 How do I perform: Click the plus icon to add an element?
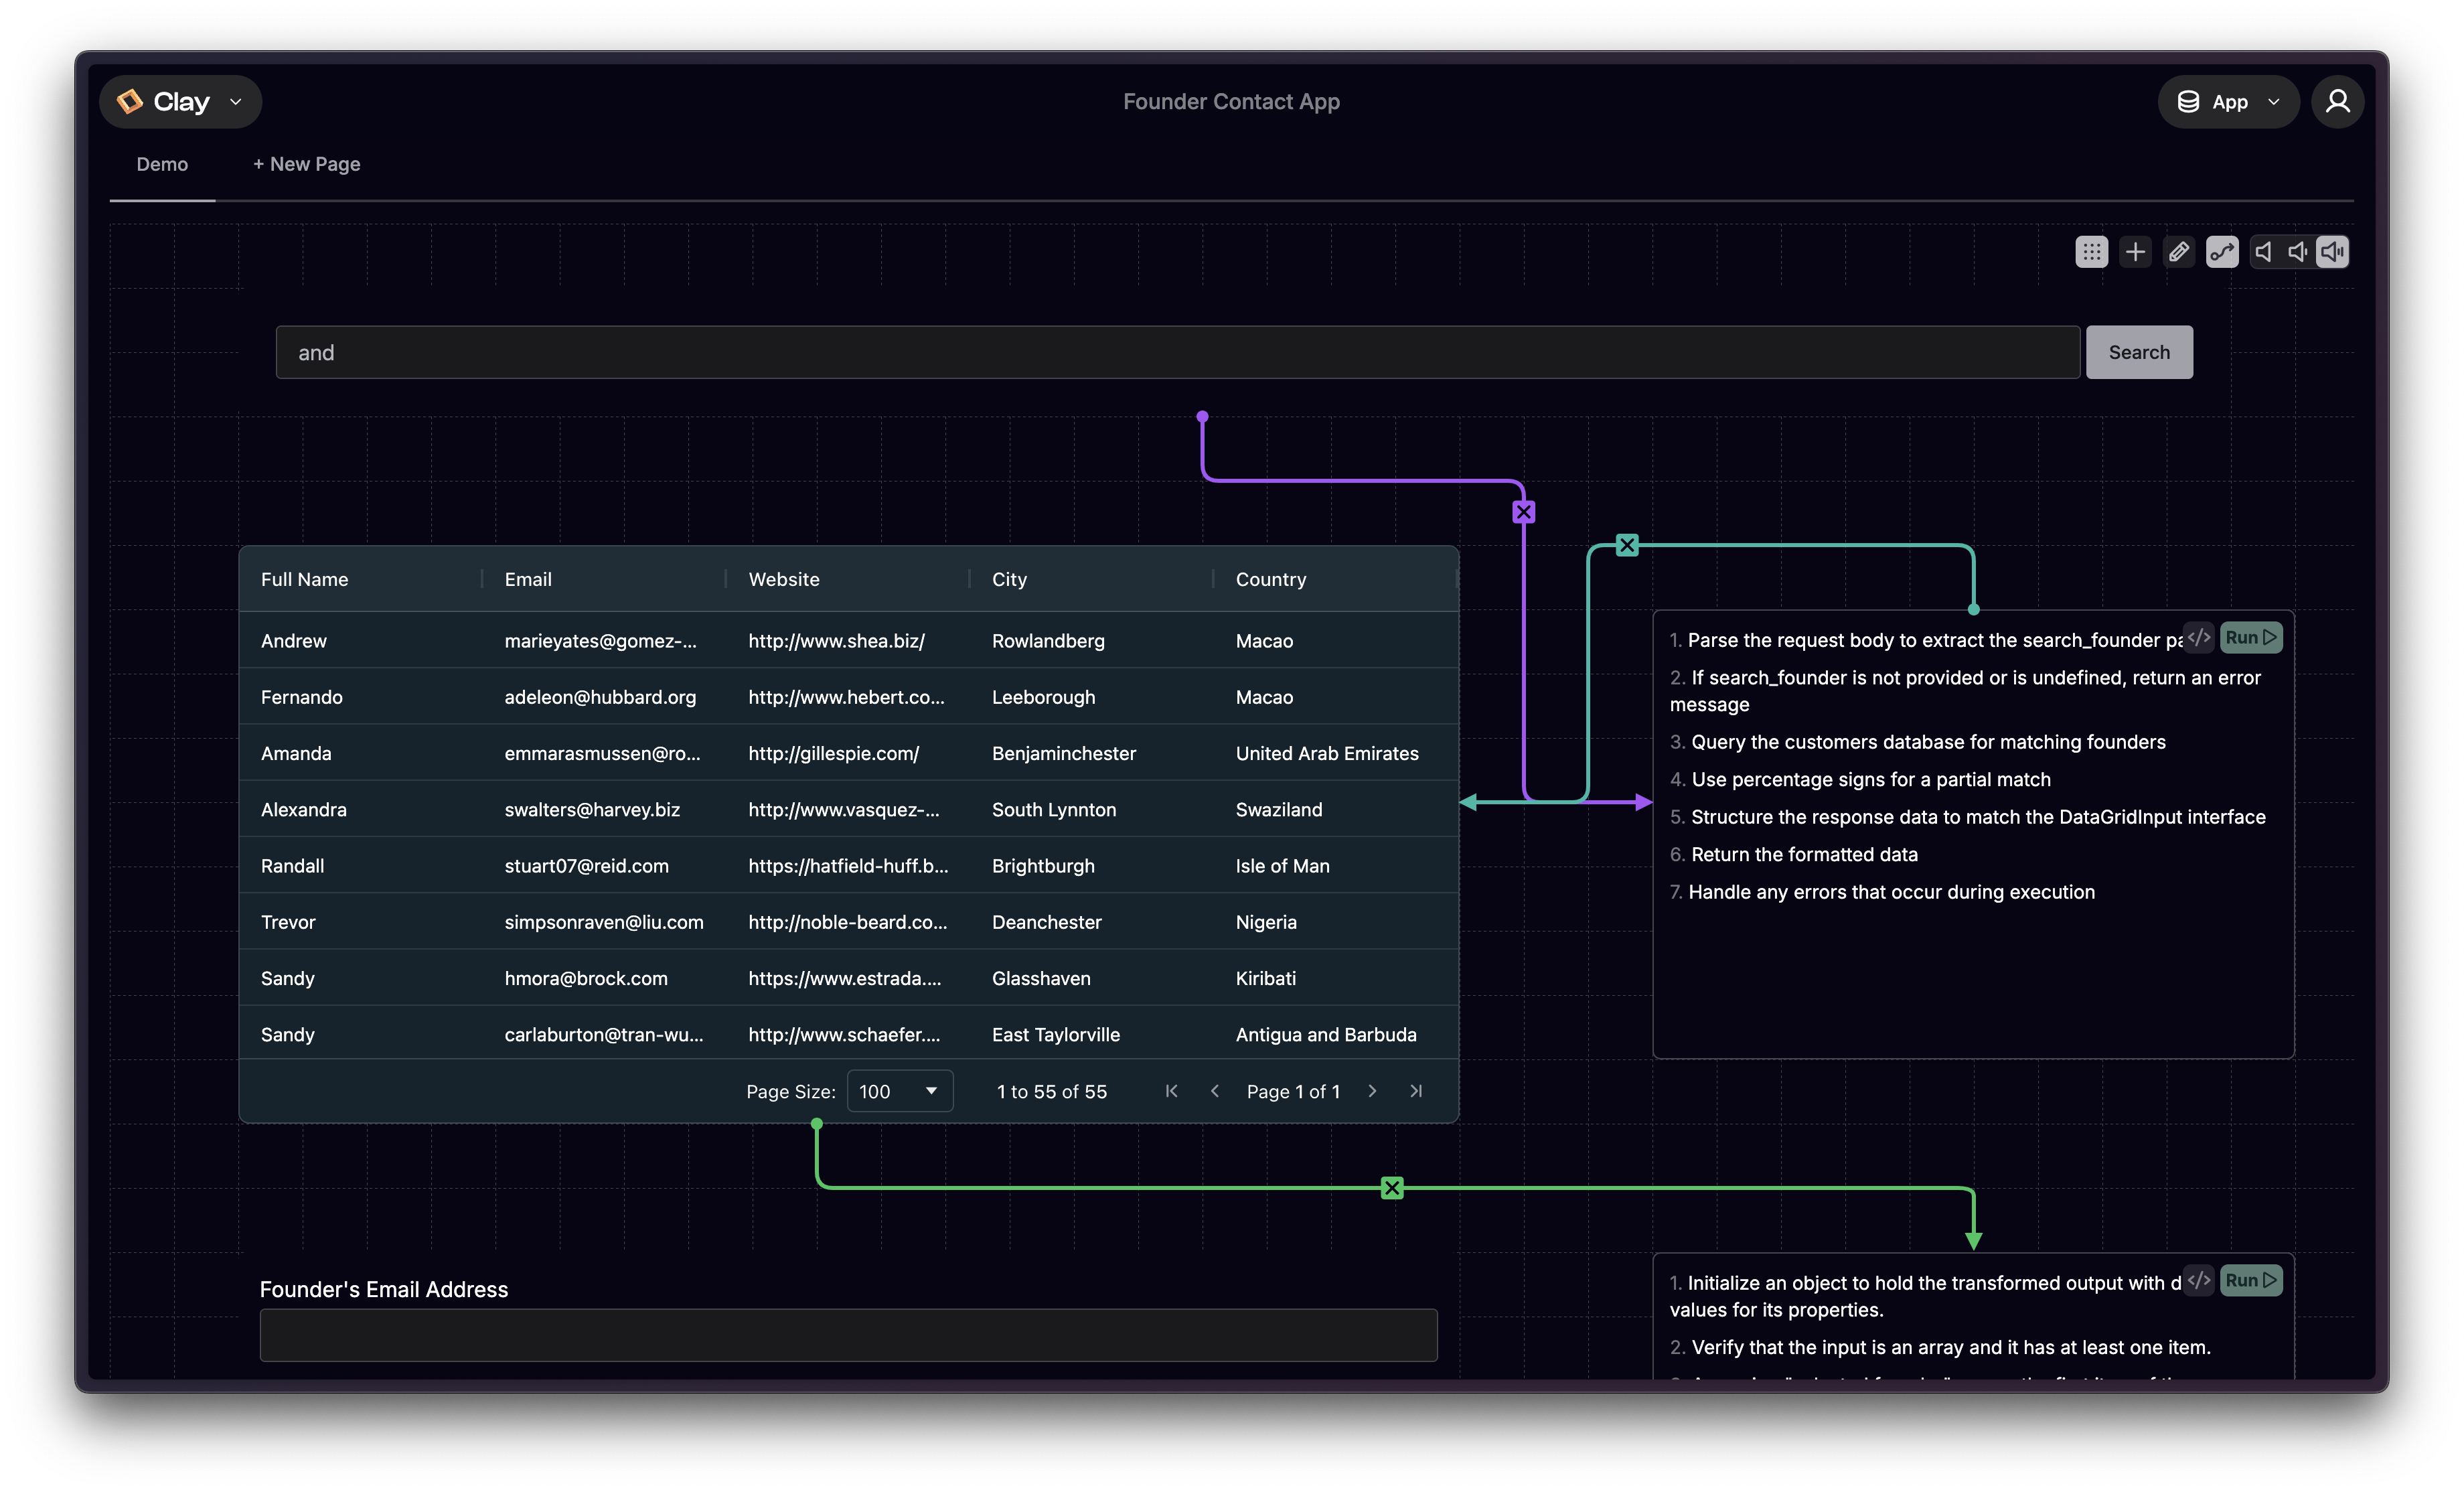pyautogui.click(x=2135, y=252)
